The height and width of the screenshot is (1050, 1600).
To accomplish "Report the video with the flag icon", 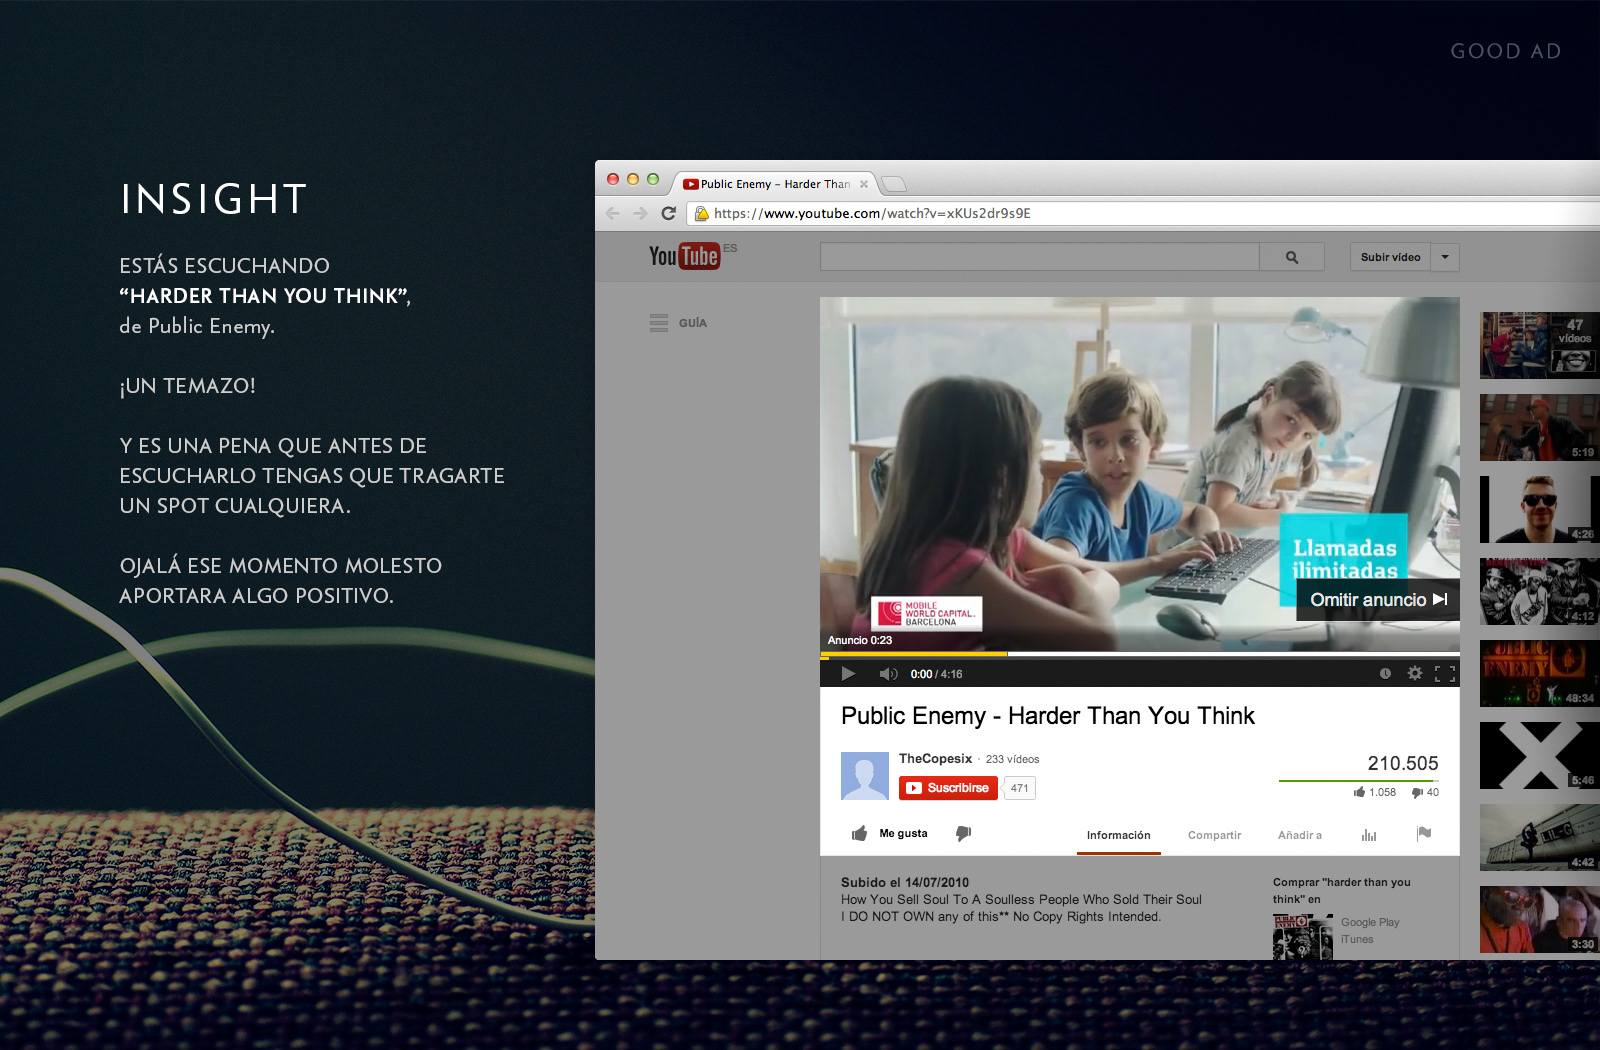I will (x=1424, y=834).
